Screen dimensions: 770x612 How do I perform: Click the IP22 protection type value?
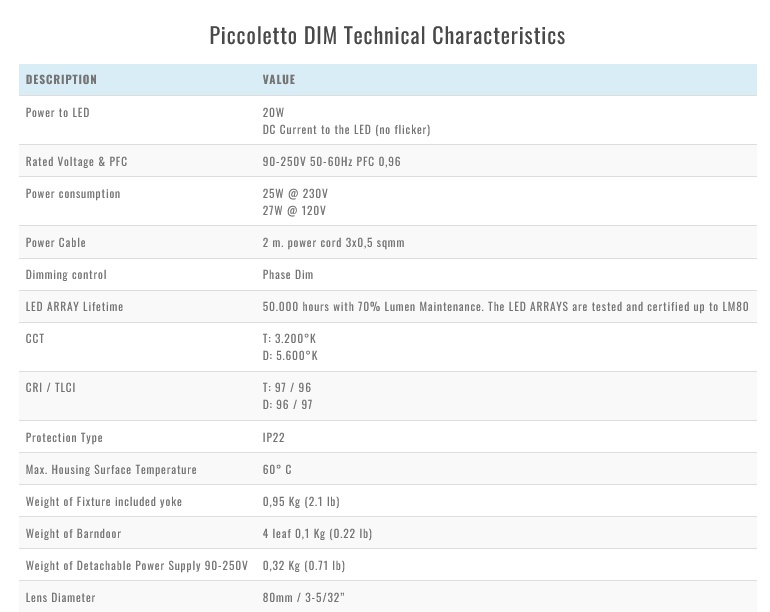click(273, 438)
